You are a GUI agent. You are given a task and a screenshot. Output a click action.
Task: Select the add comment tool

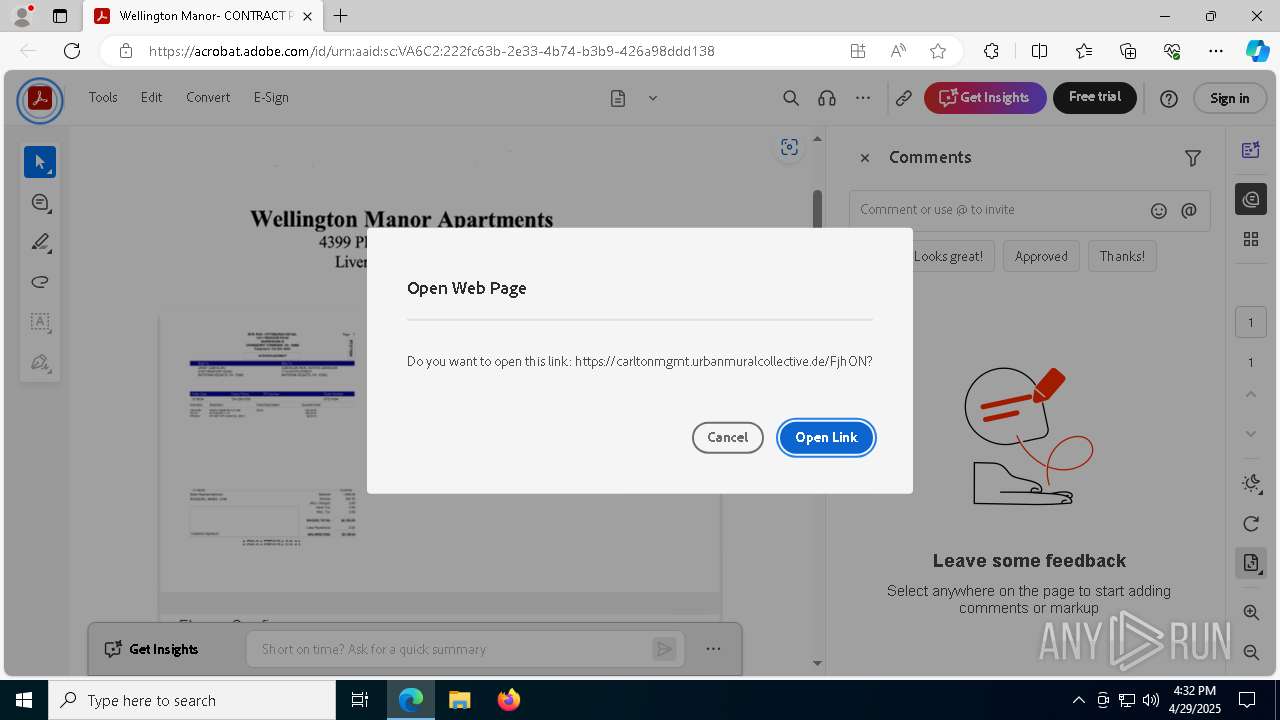click(x=40, y=202)
